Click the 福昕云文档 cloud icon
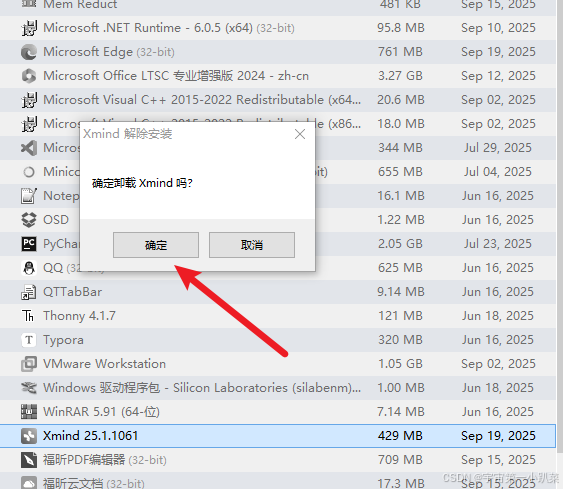The width and height of the screenshot is (563, 489). click(29, 482)
